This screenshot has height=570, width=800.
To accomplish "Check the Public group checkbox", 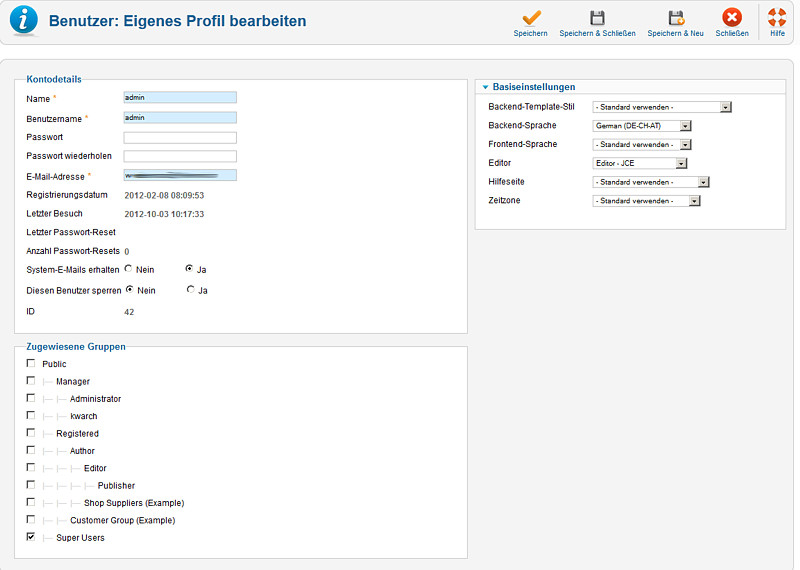I will click(31, 363).
